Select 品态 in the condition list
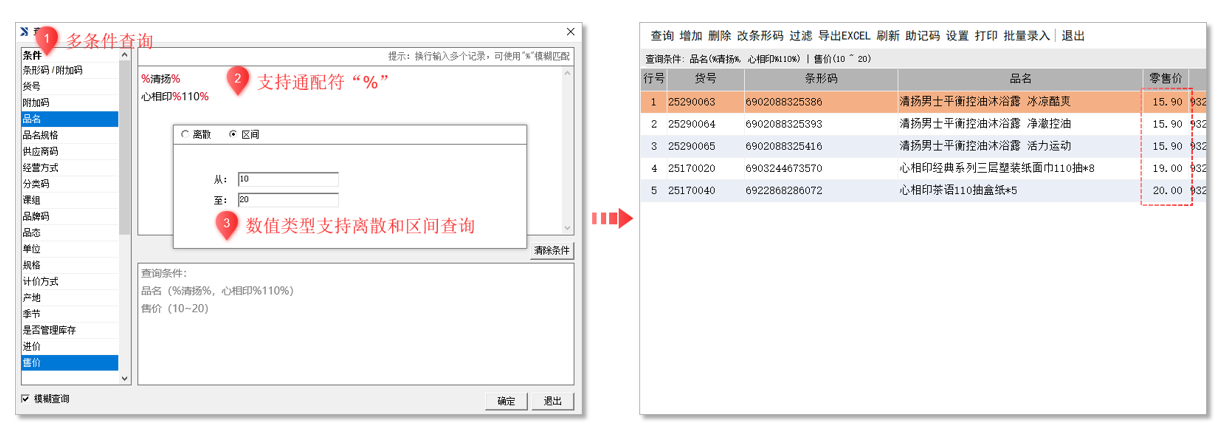Screen dimensions: 1217x431 pos(69,233)
